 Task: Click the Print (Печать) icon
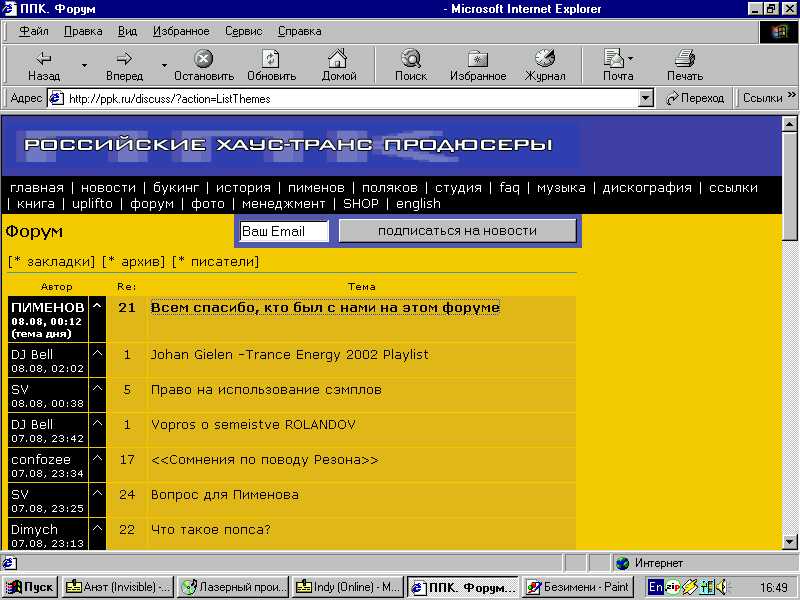(685, 60)
